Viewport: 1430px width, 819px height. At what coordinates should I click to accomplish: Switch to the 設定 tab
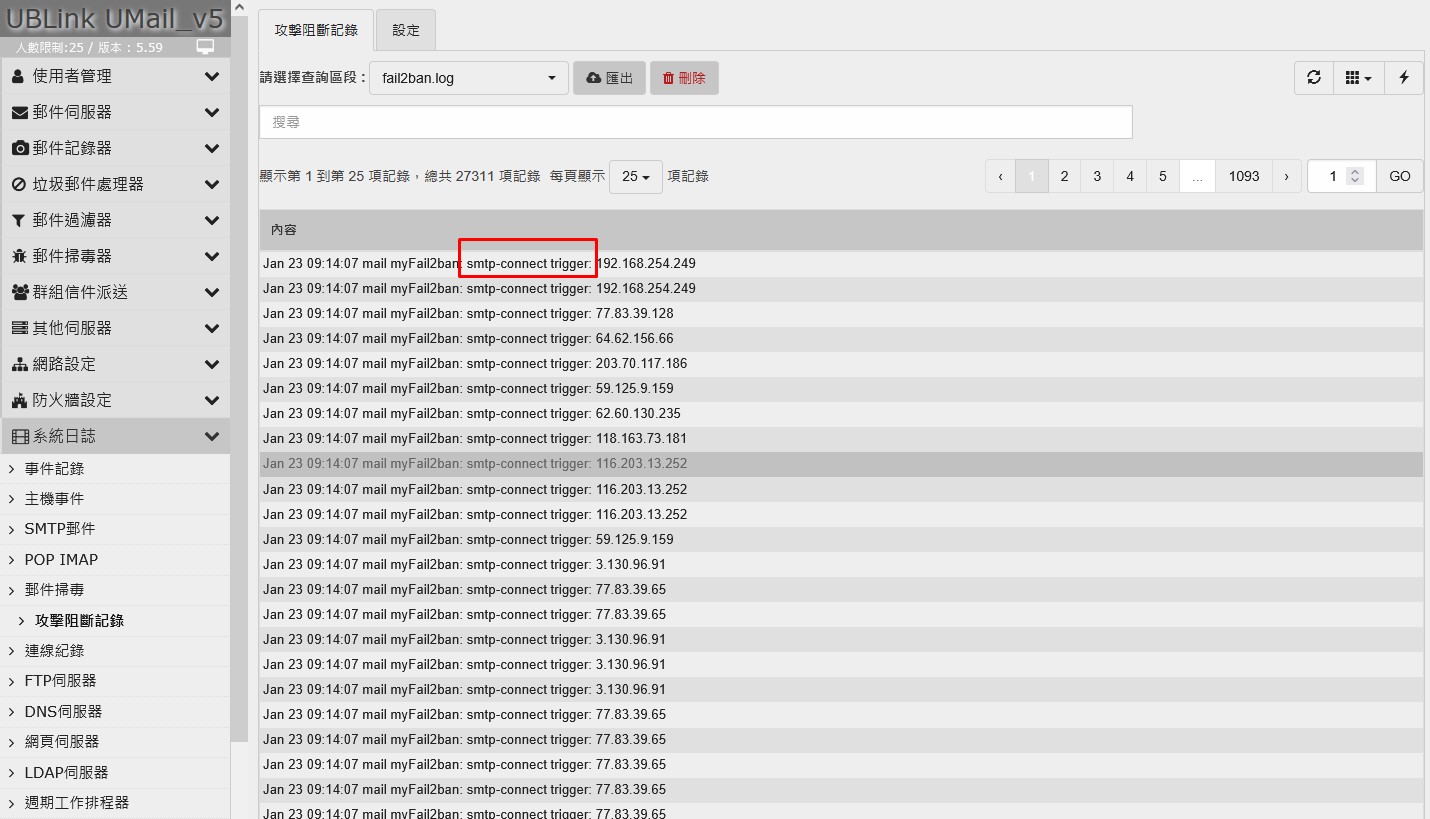tap(406, 30)
